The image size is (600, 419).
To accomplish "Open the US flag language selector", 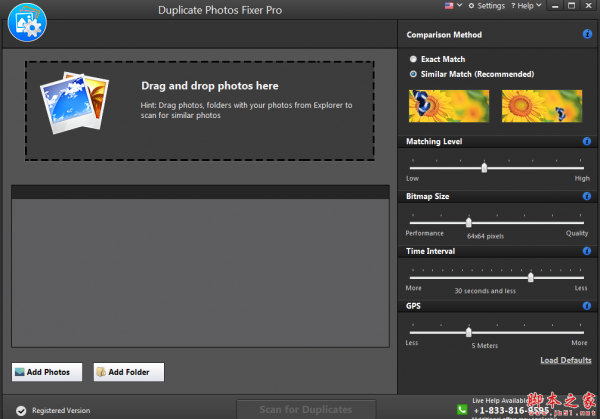I will [x=449, y=5].
